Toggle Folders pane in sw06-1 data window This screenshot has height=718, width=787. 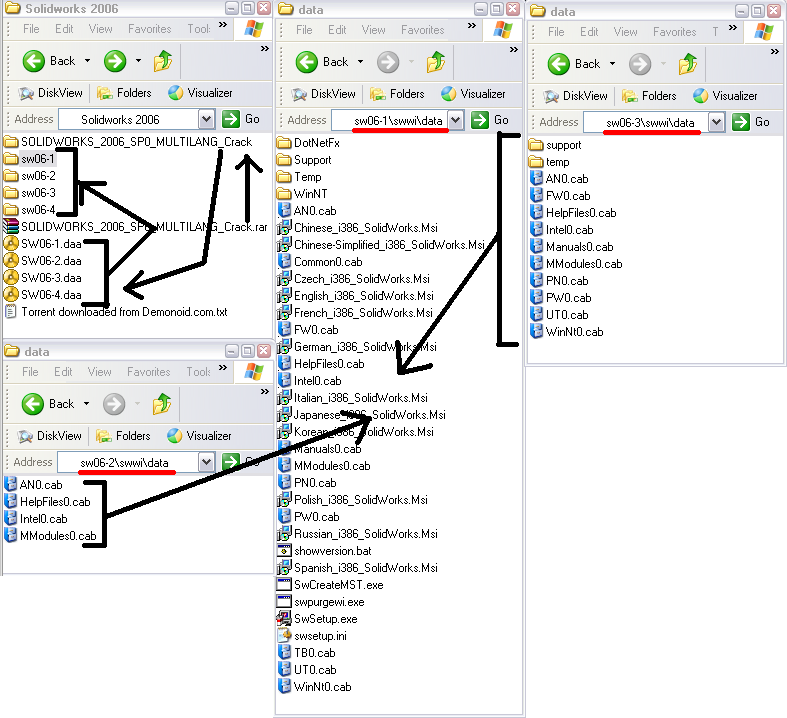pos(397,94)
